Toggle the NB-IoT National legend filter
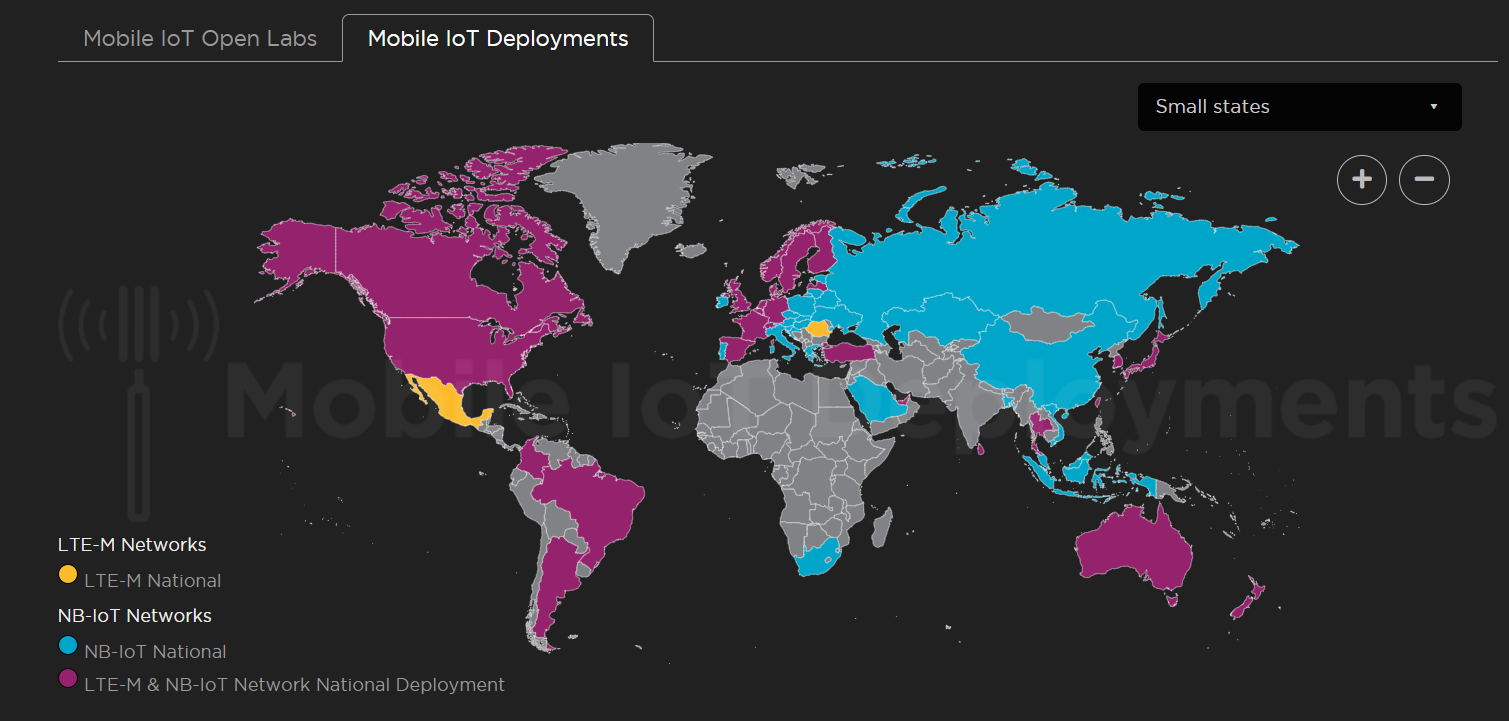The height and width of the screenshot is (721, 1509). 143,650
